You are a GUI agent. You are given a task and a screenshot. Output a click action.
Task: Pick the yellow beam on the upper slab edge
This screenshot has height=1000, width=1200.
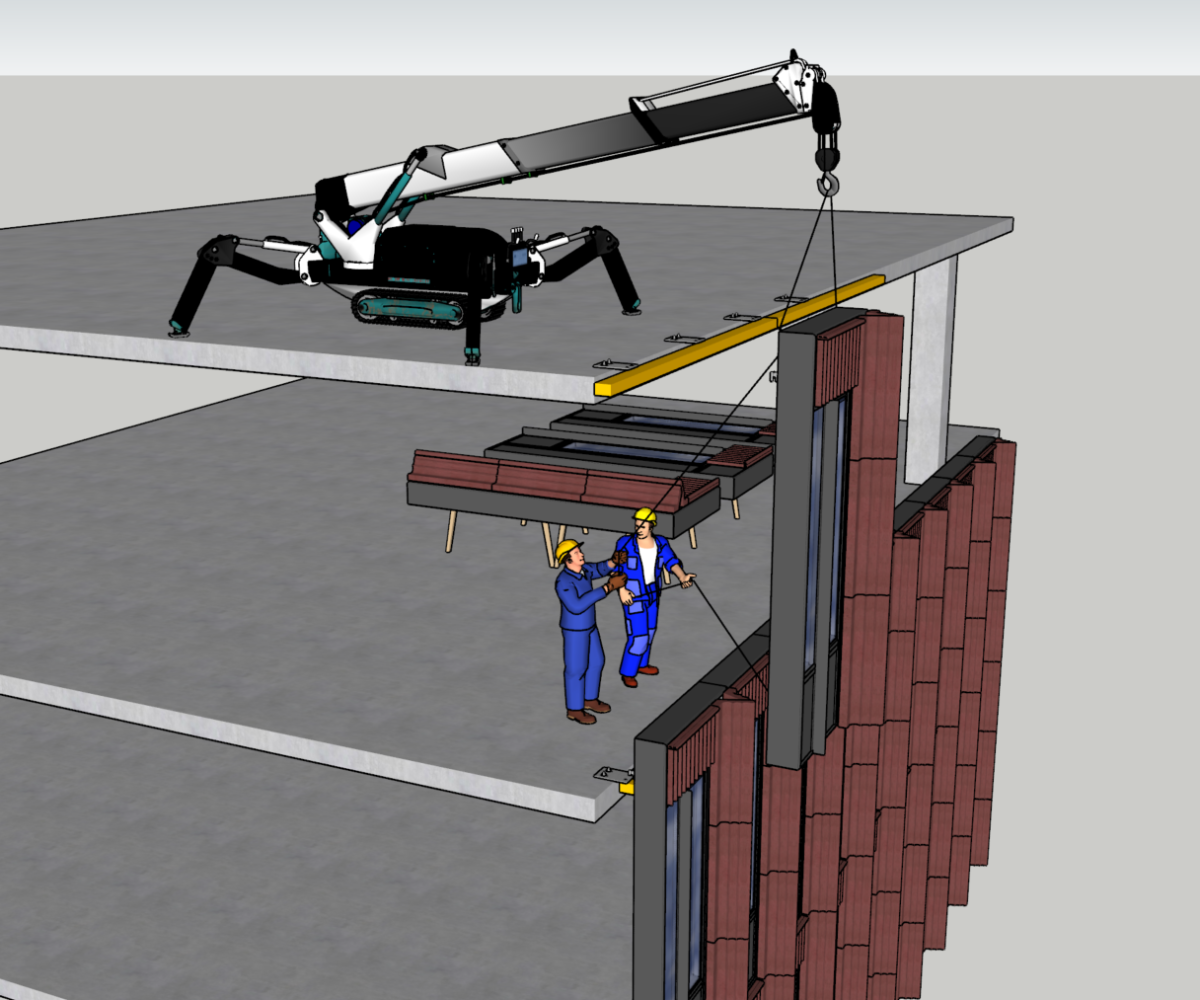[739, 334]
